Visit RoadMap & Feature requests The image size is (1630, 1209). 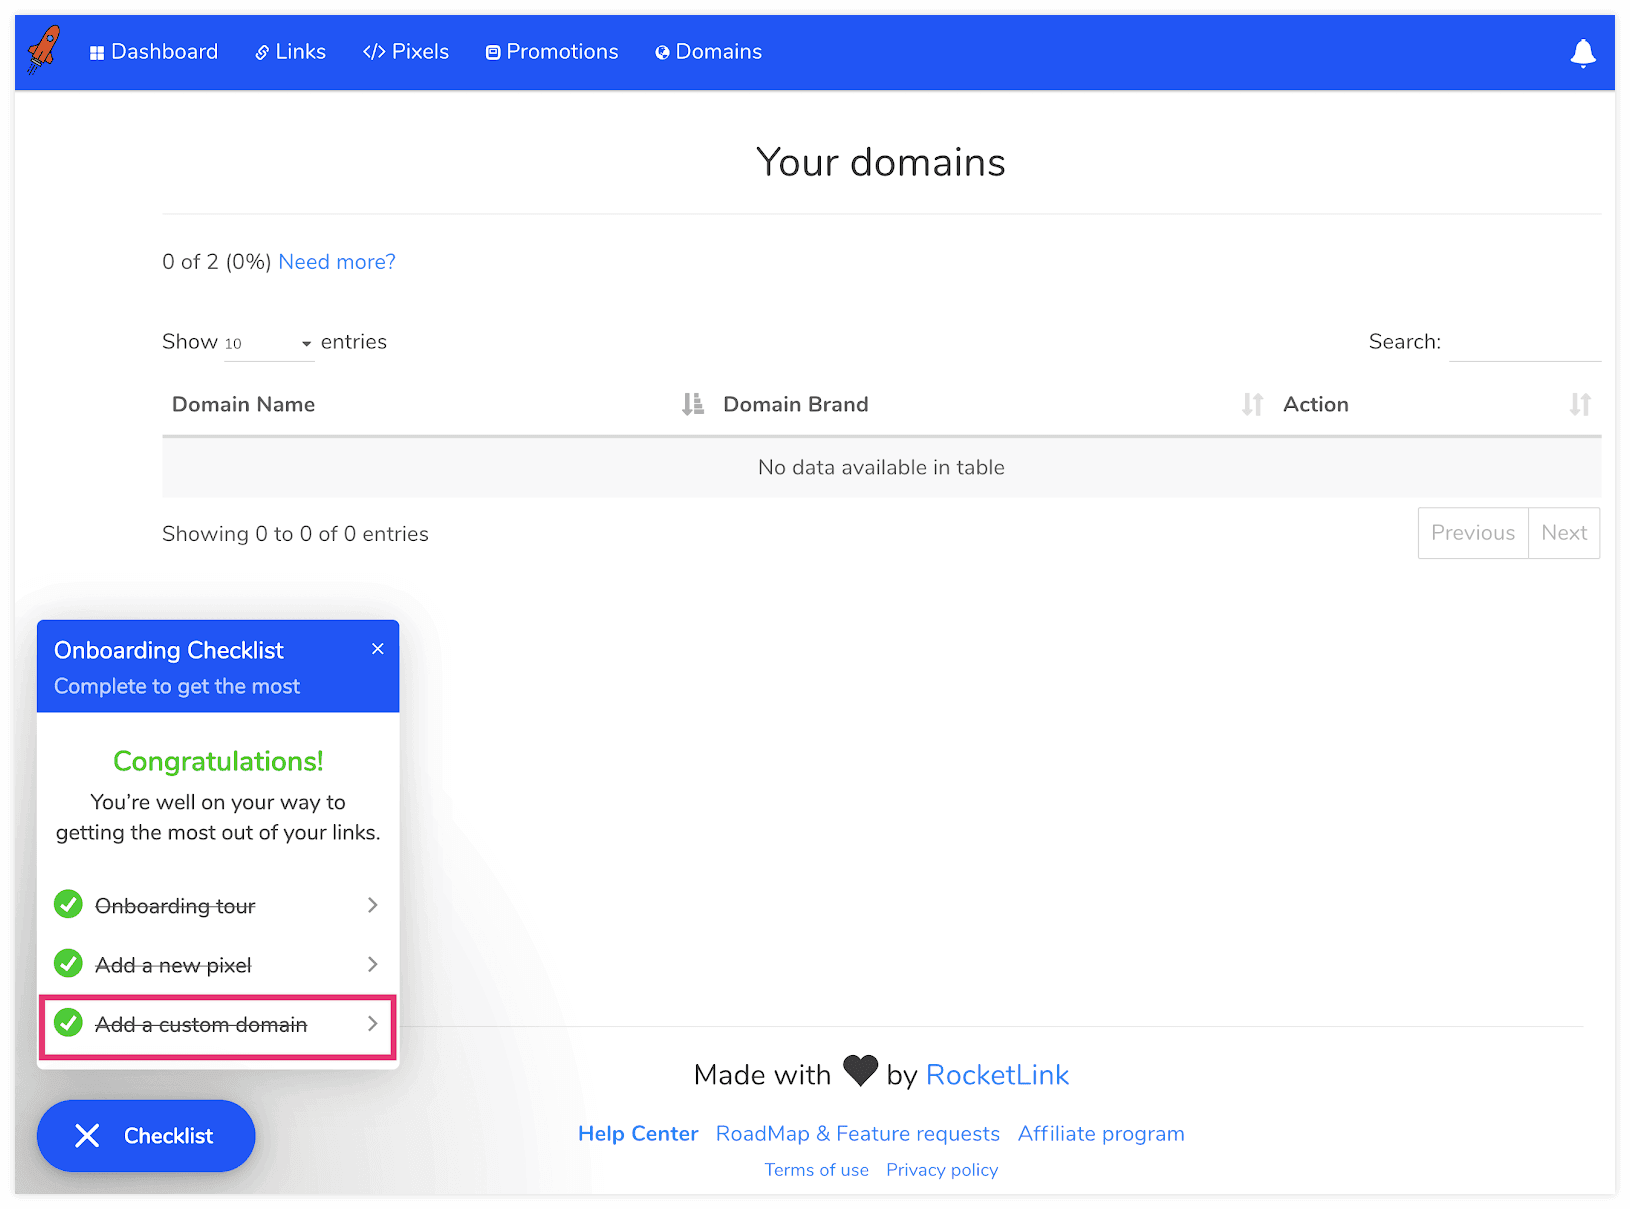pos(858,1134)
